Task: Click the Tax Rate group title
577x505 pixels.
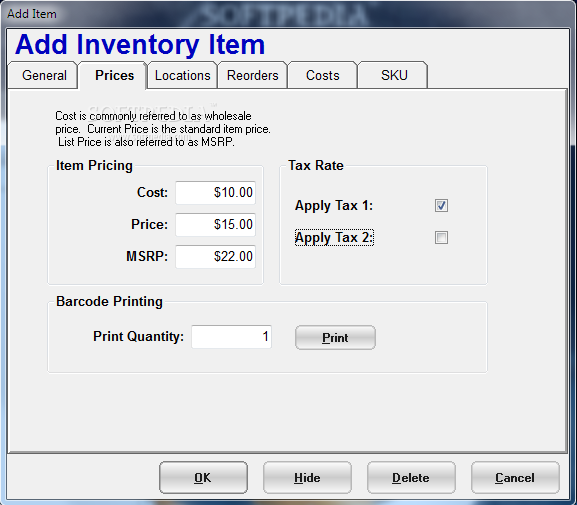Action: coord(316,166)
